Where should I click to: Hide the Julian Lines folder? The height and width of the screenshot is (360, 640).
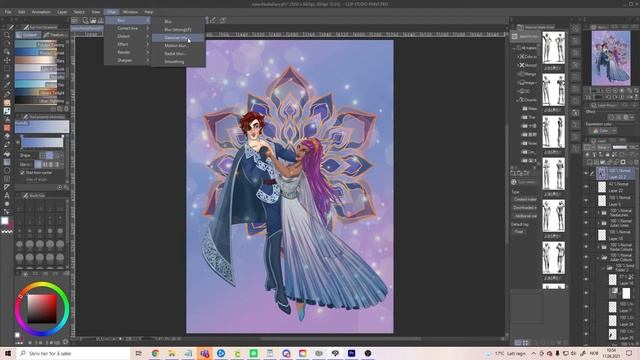pos(586,223)
